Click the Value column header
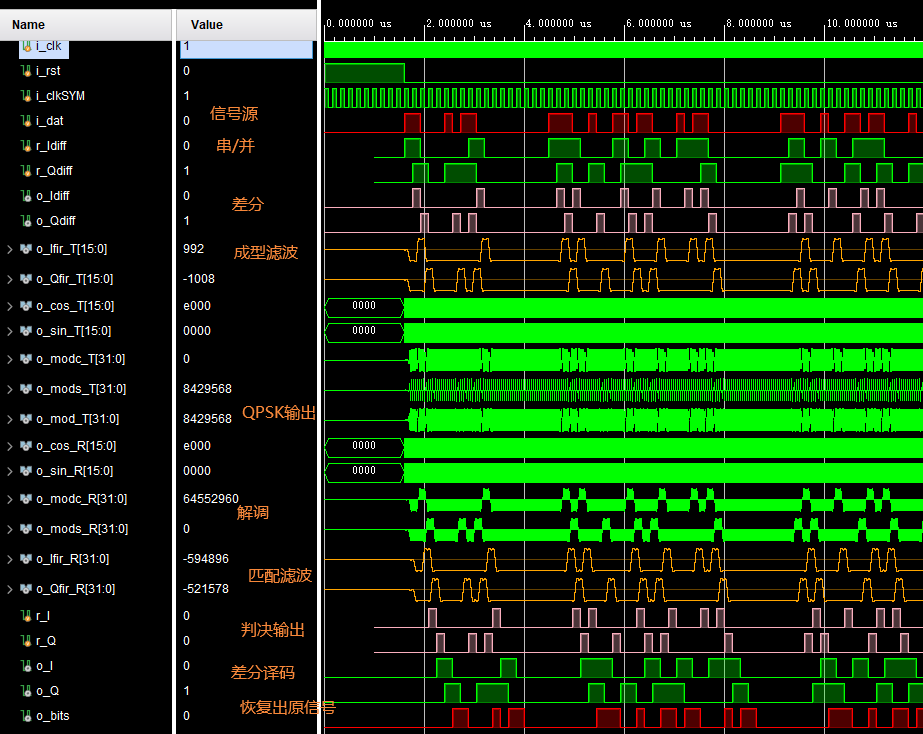Screen dimensions: 923x734 click(x=247, y=25)
